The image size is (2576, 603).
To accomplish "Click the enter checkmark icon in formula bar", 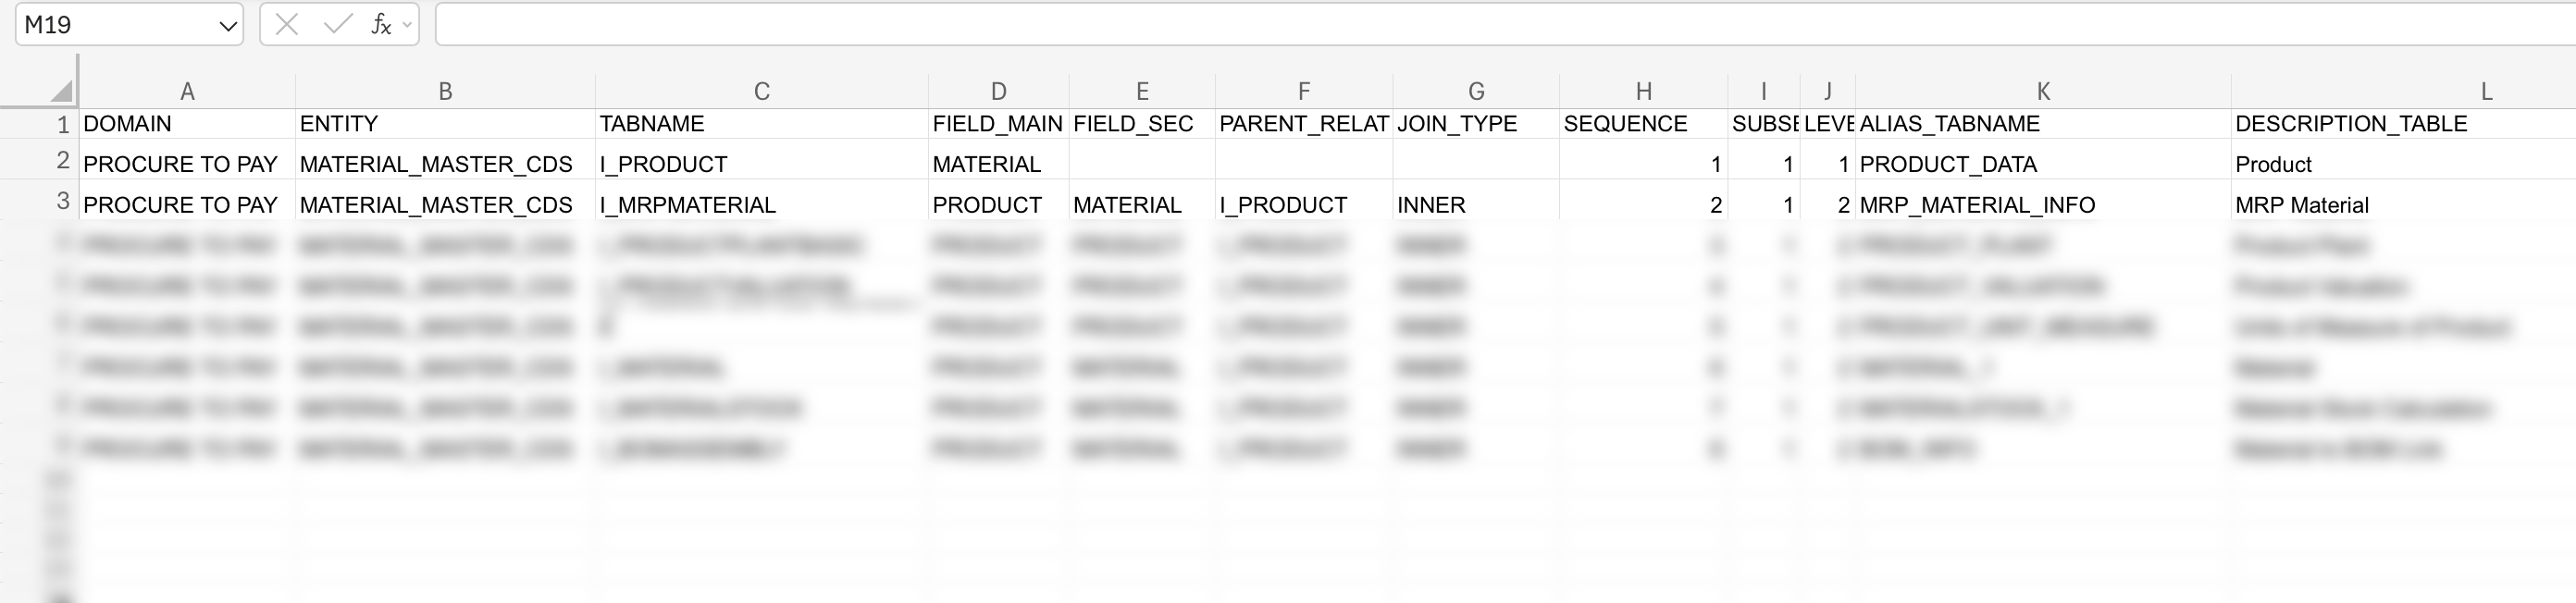I will coord(338,25).
